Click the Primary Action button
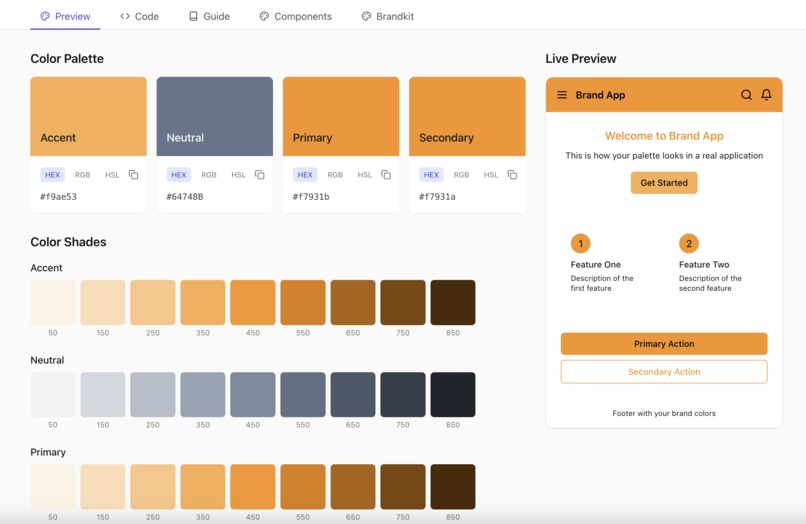The height and width of the screenshot is (524, 806). click(664, 344)
